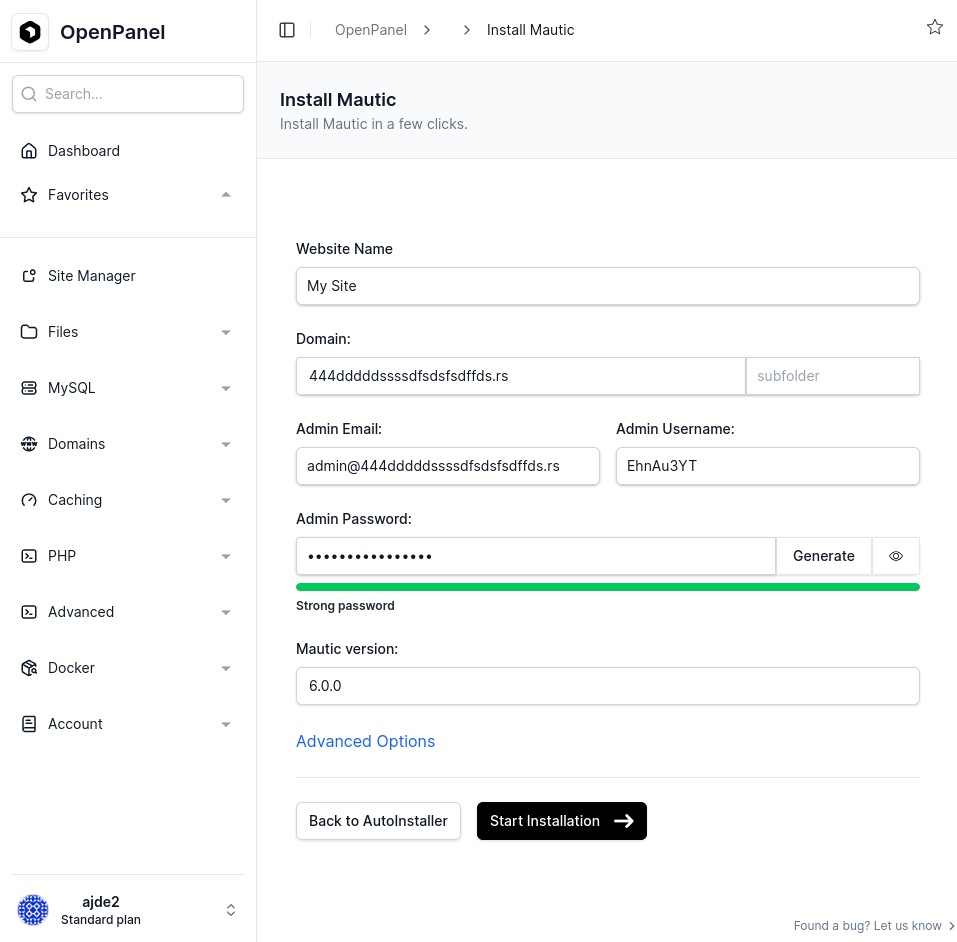Click Found a bug? Let us know
Screen dimensions: 957x942
click(873, 926)
